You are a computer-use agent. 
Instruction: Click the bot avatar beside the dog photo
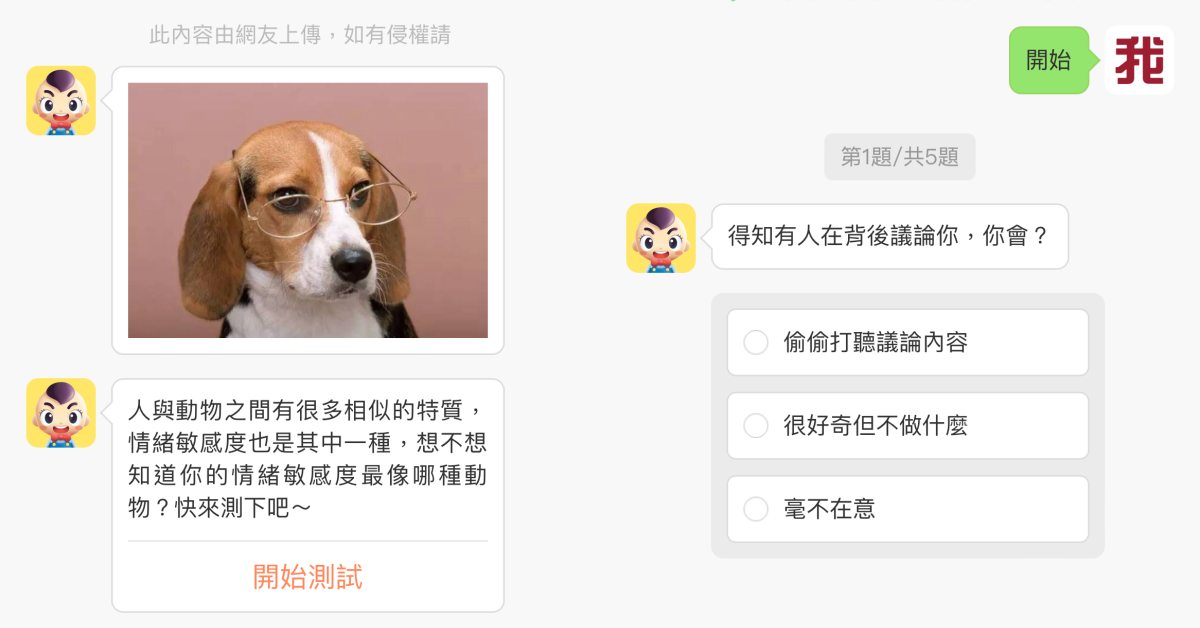click(x=61, y=100)
